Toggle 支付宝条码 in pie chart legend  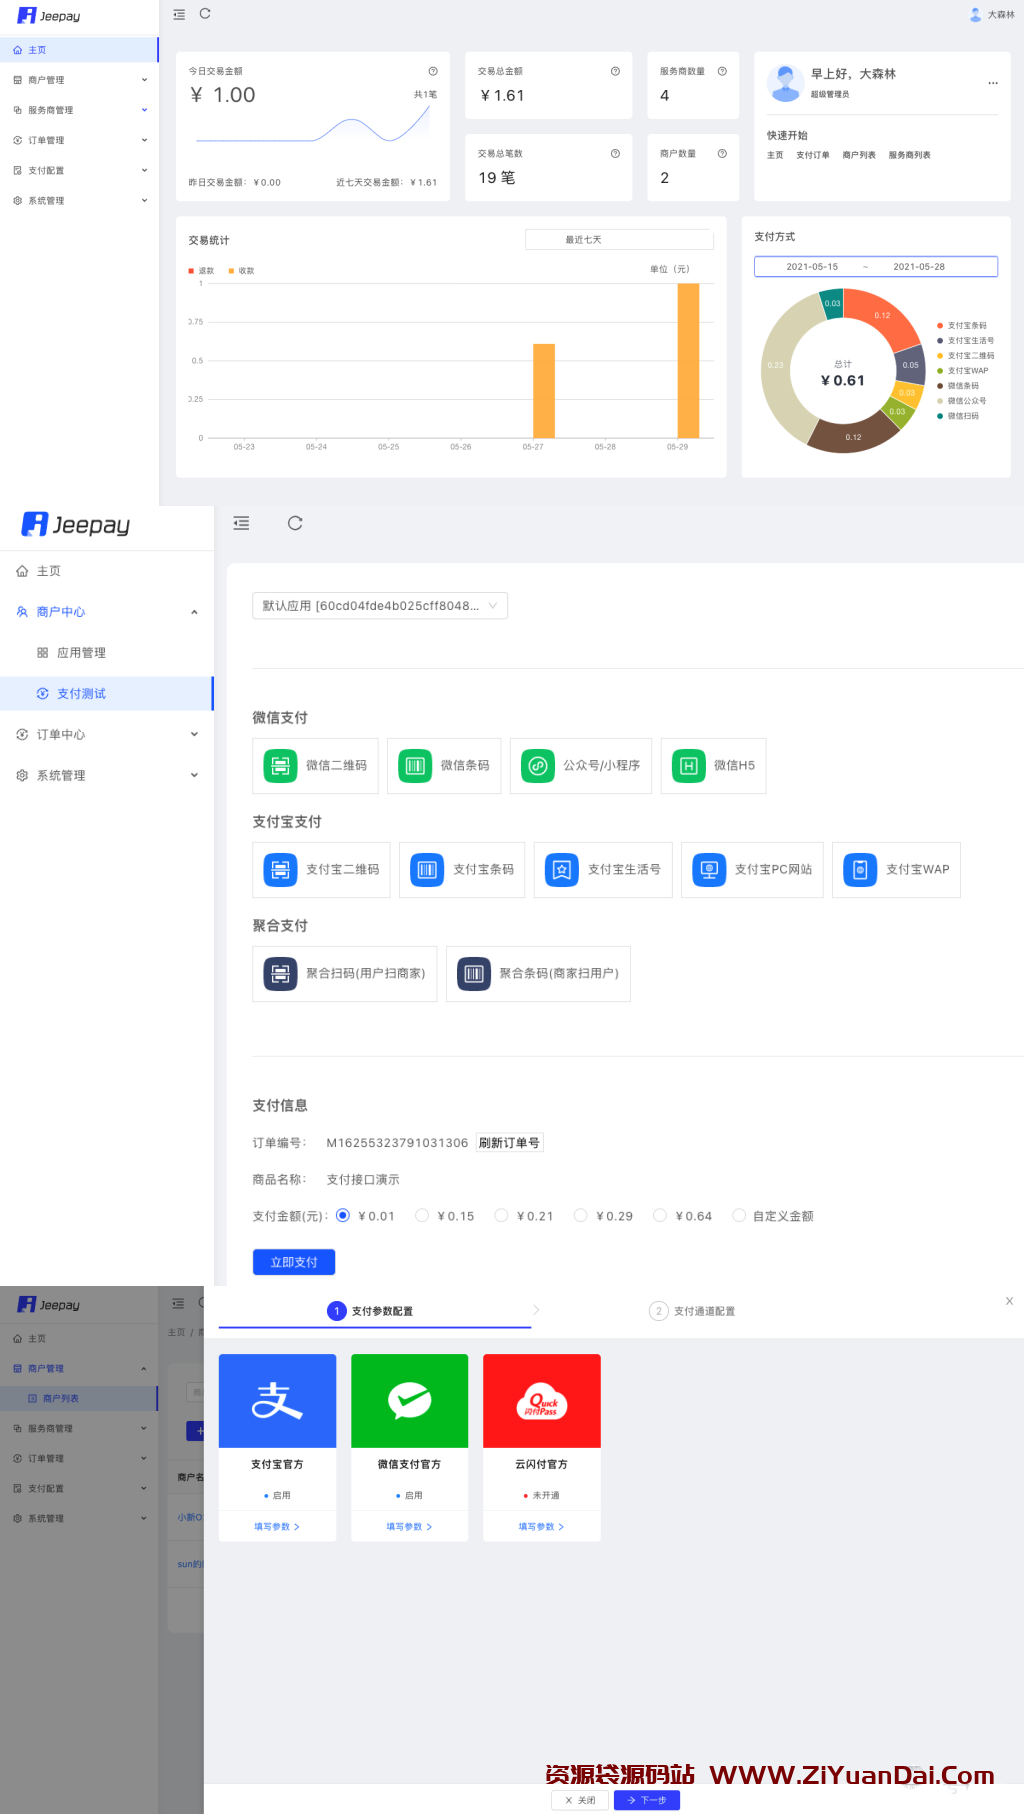click(x=962, y=326)
